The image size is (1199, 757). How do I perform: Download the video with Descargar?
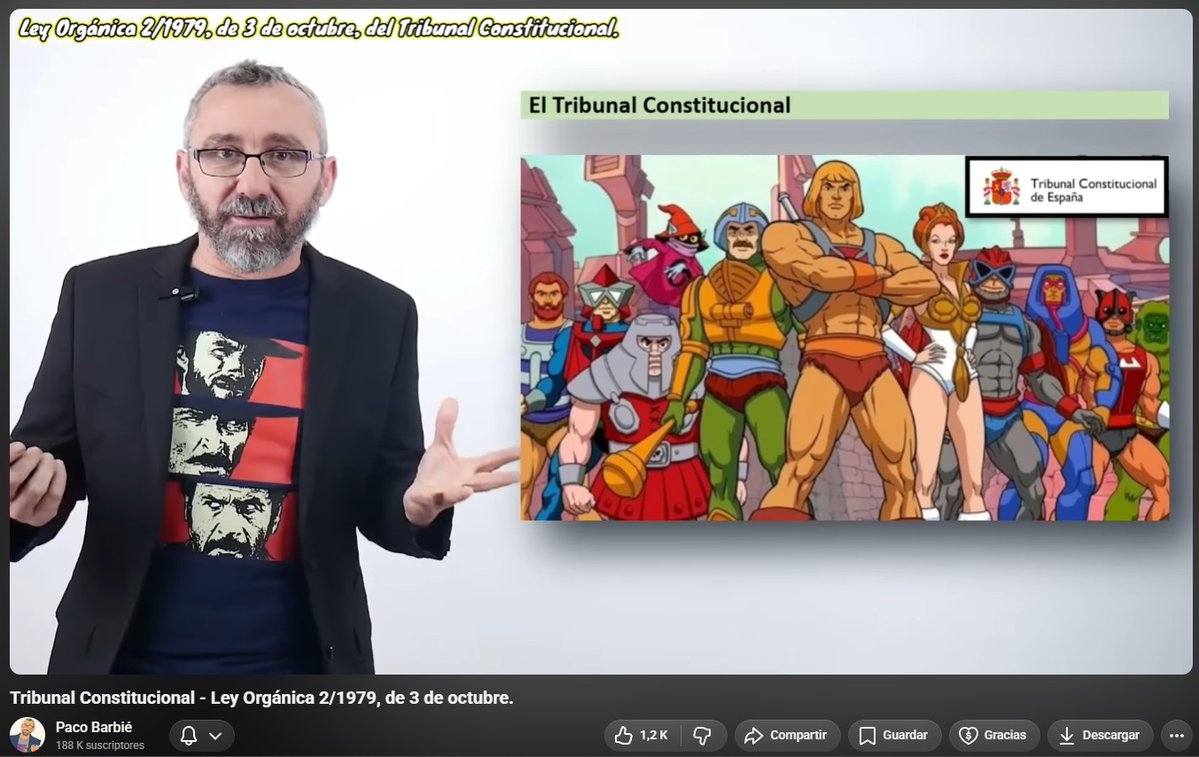(x=1100, y=736)
